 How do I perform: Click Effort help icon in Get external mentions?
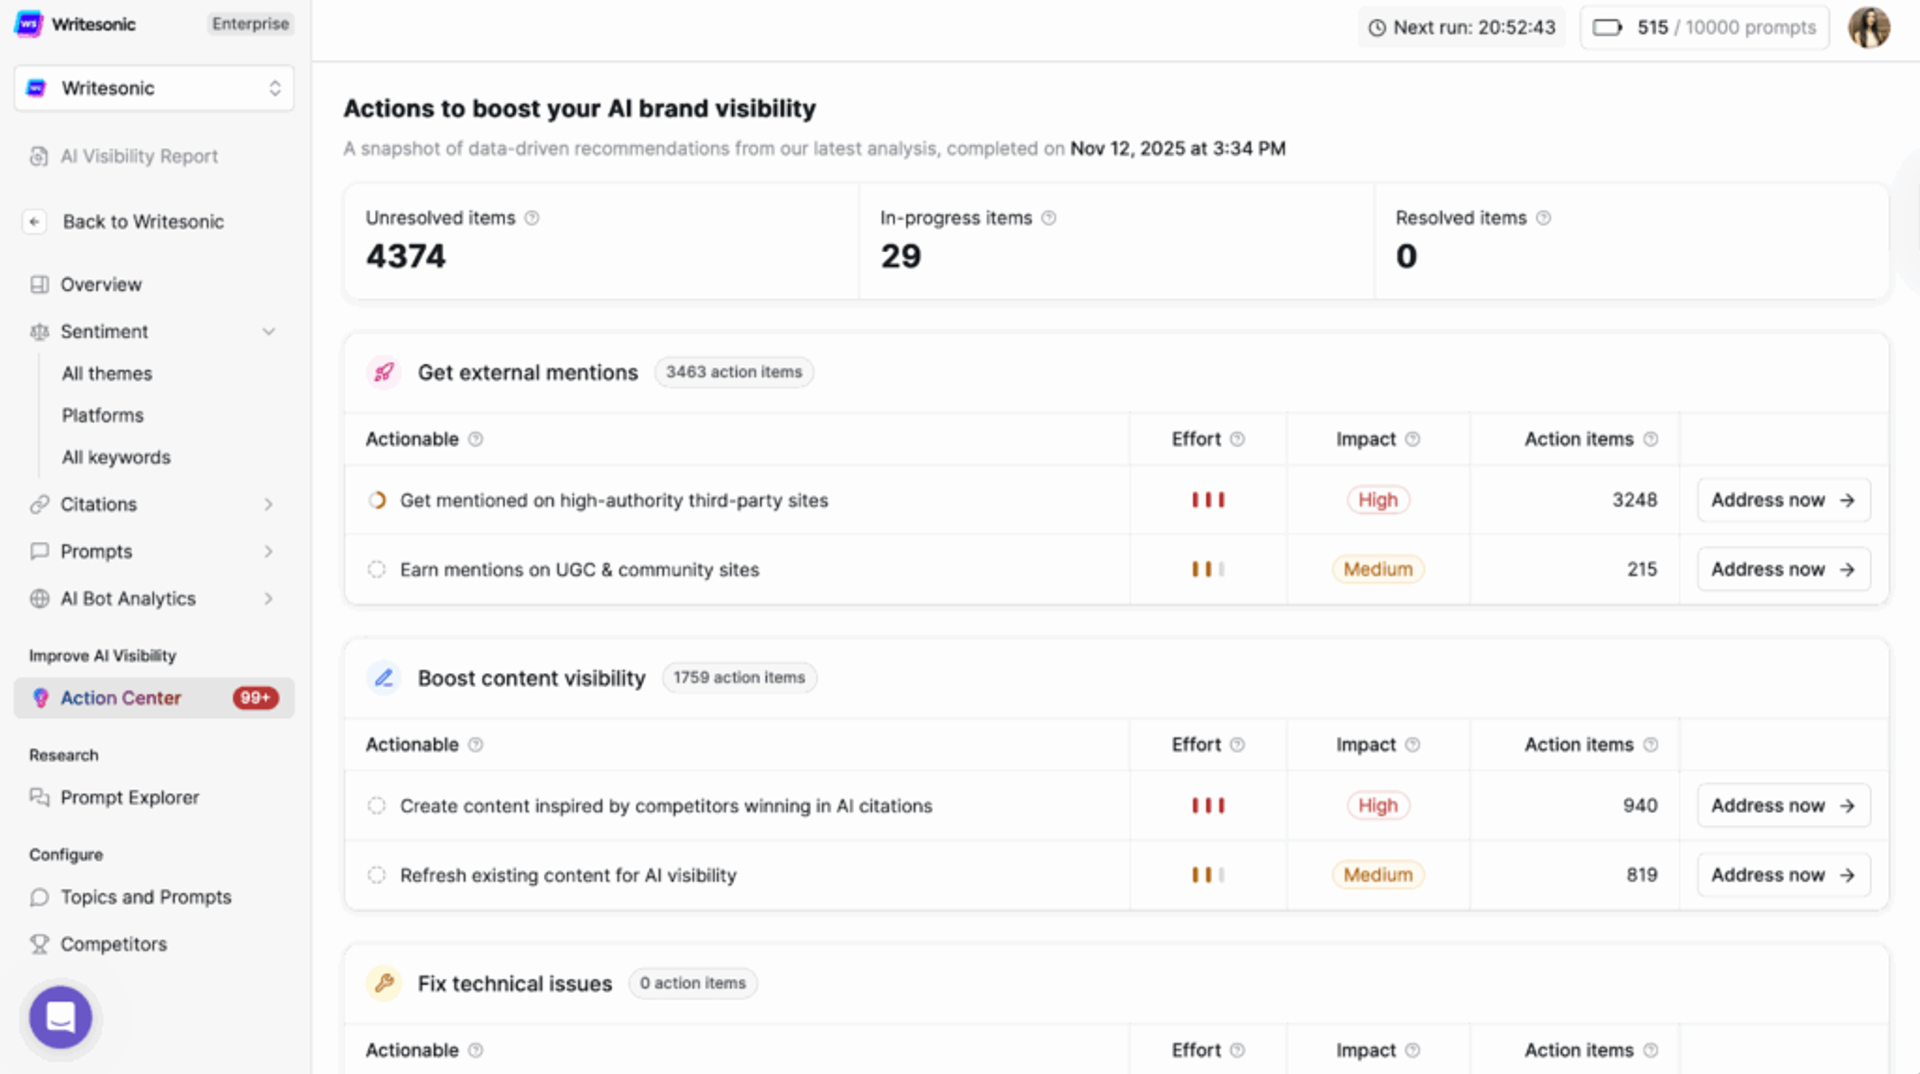click(x=1237, y=439)
